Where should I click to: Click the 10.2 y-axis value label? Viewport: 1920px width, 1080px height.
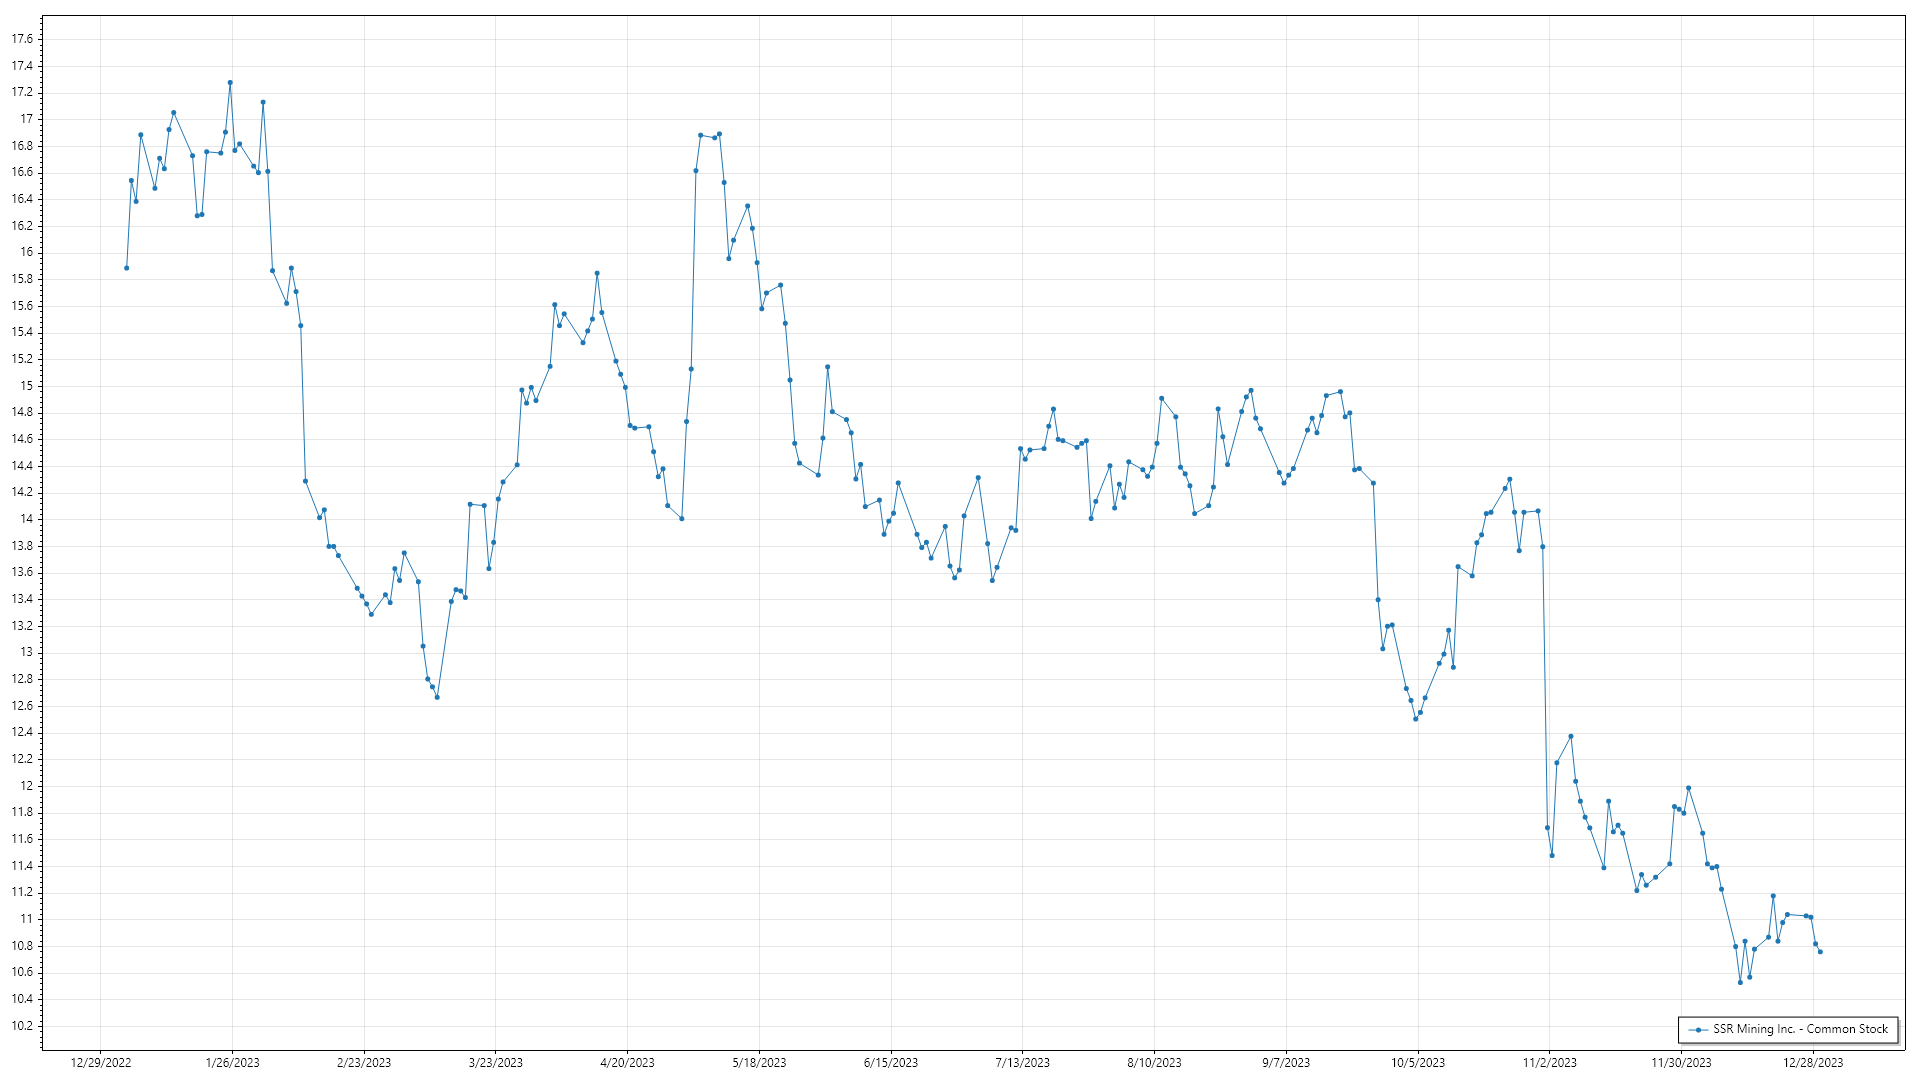22,1026
